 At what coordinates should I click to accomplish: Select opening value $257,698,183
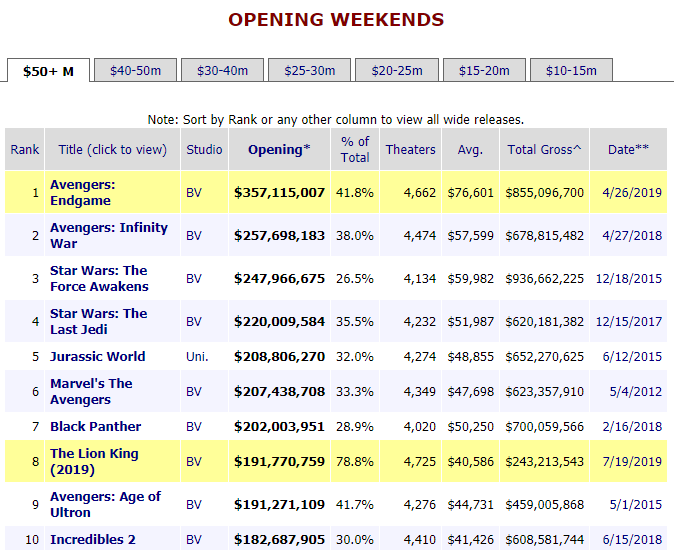[279, 235]
